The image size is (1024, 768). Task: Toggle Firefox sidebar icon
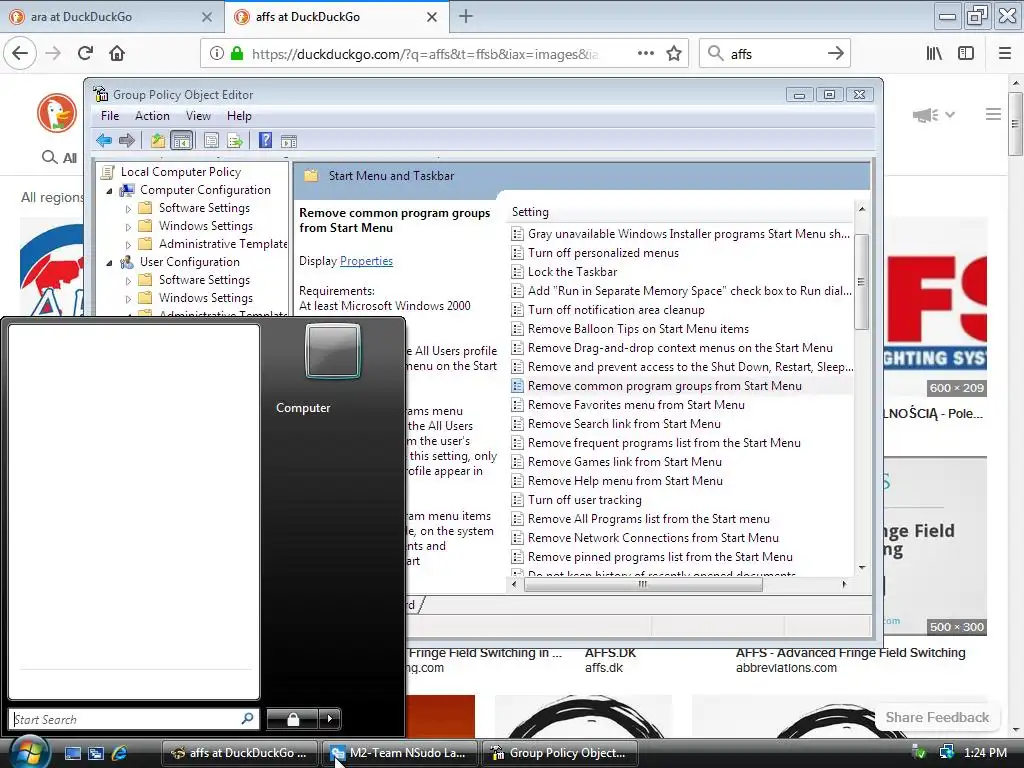(x=966, y=54)
